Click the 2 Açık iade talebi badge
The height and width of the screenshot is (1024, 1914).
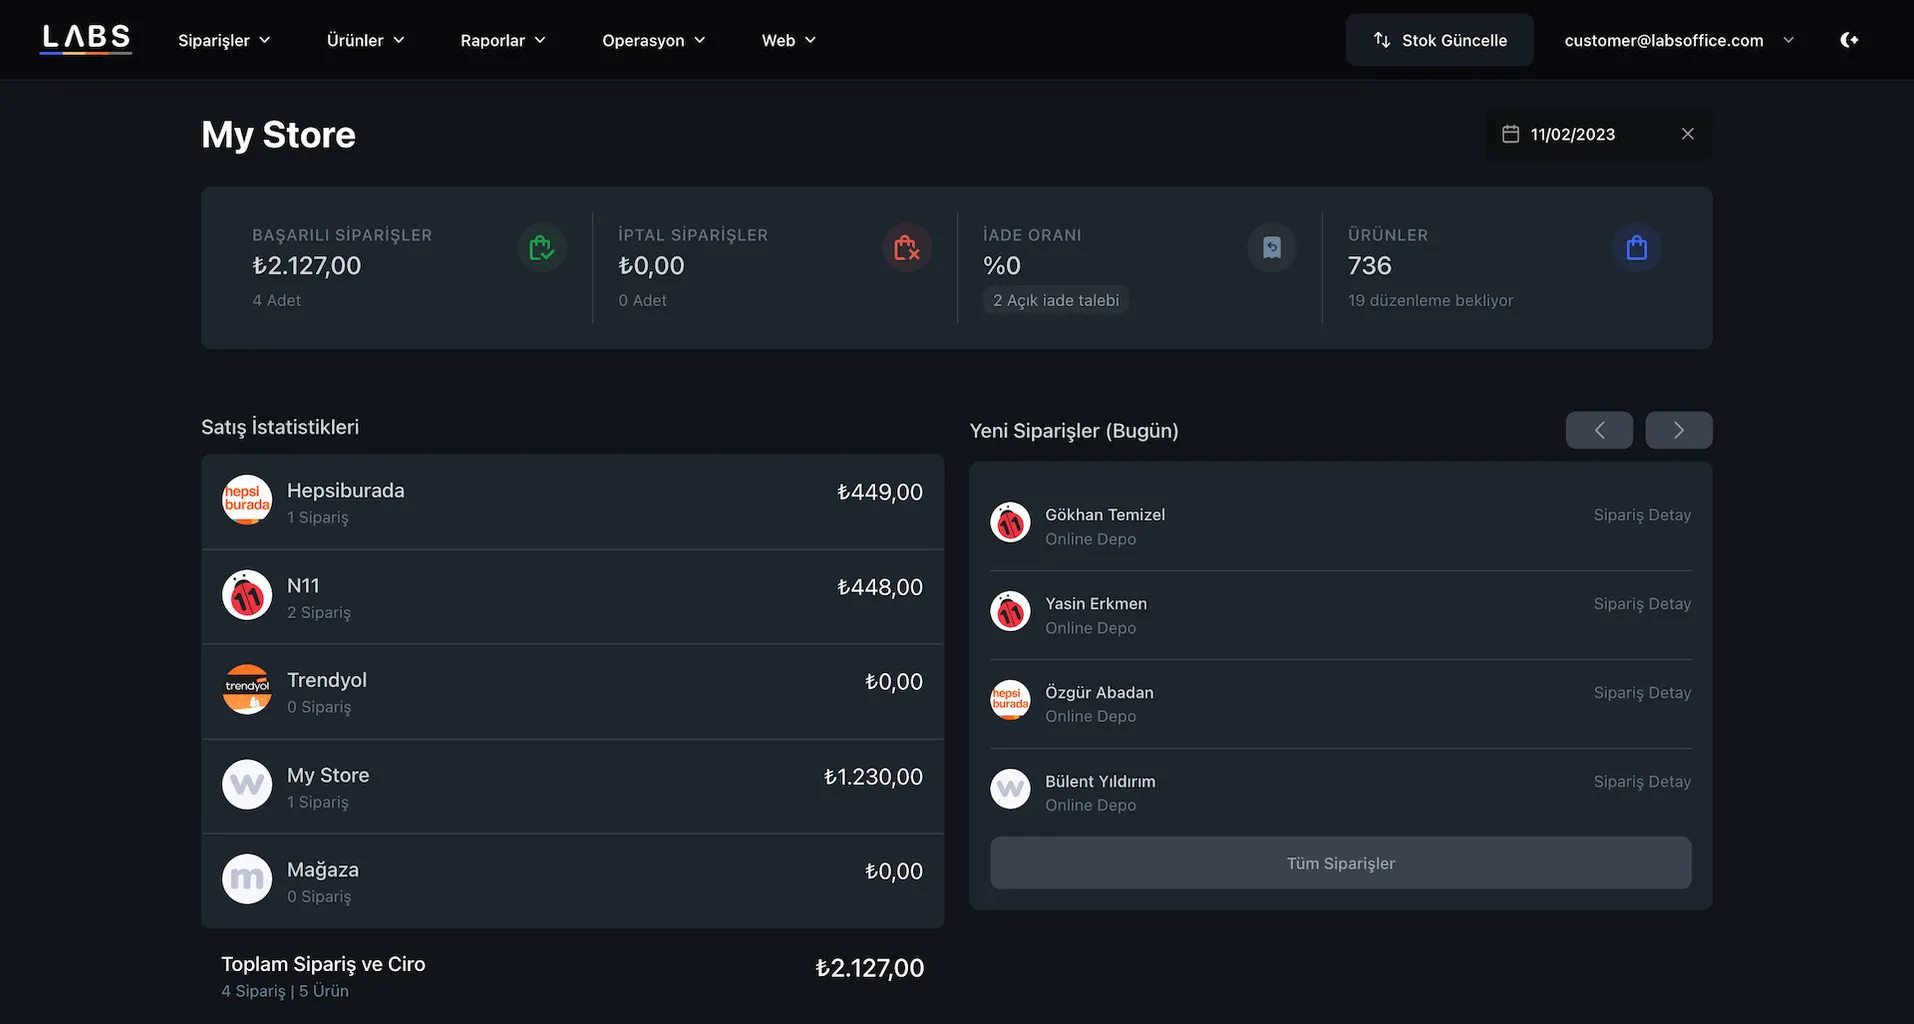1055,299
